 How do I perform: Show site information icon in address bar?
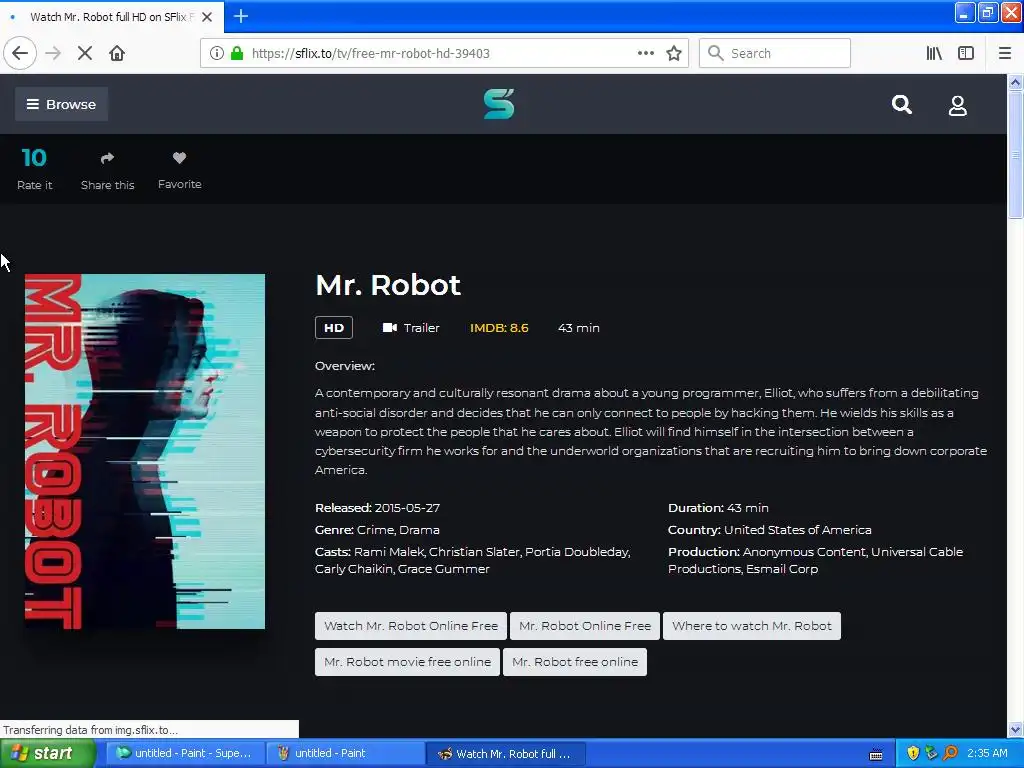(x=217, y=53)
